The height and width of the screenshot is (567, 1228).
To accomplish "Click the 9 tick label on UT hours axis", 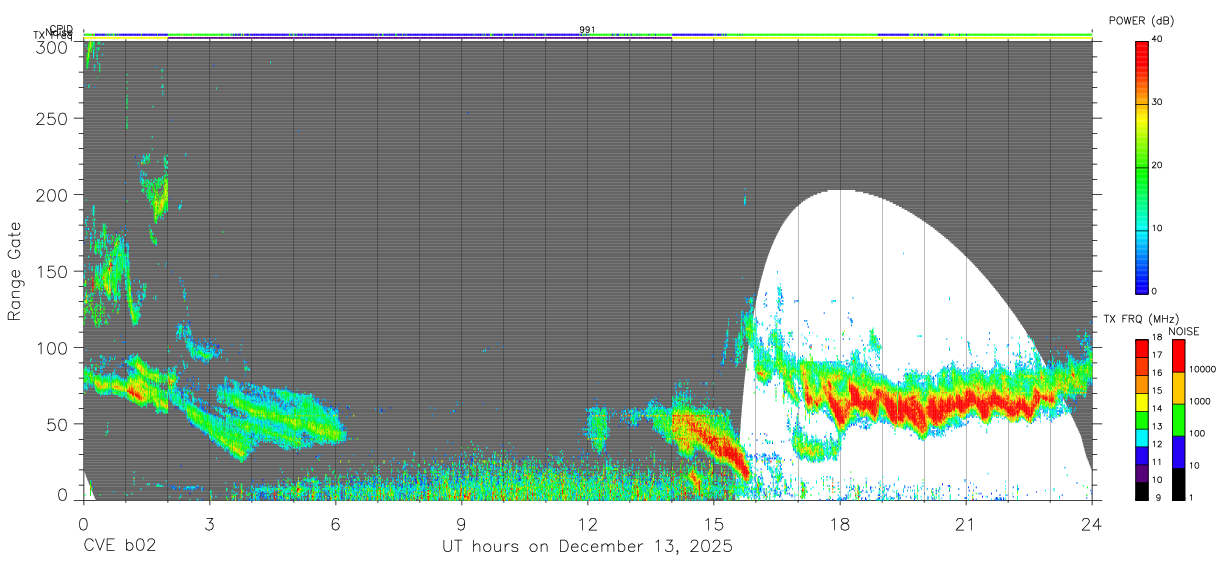I will pos(461,523).
